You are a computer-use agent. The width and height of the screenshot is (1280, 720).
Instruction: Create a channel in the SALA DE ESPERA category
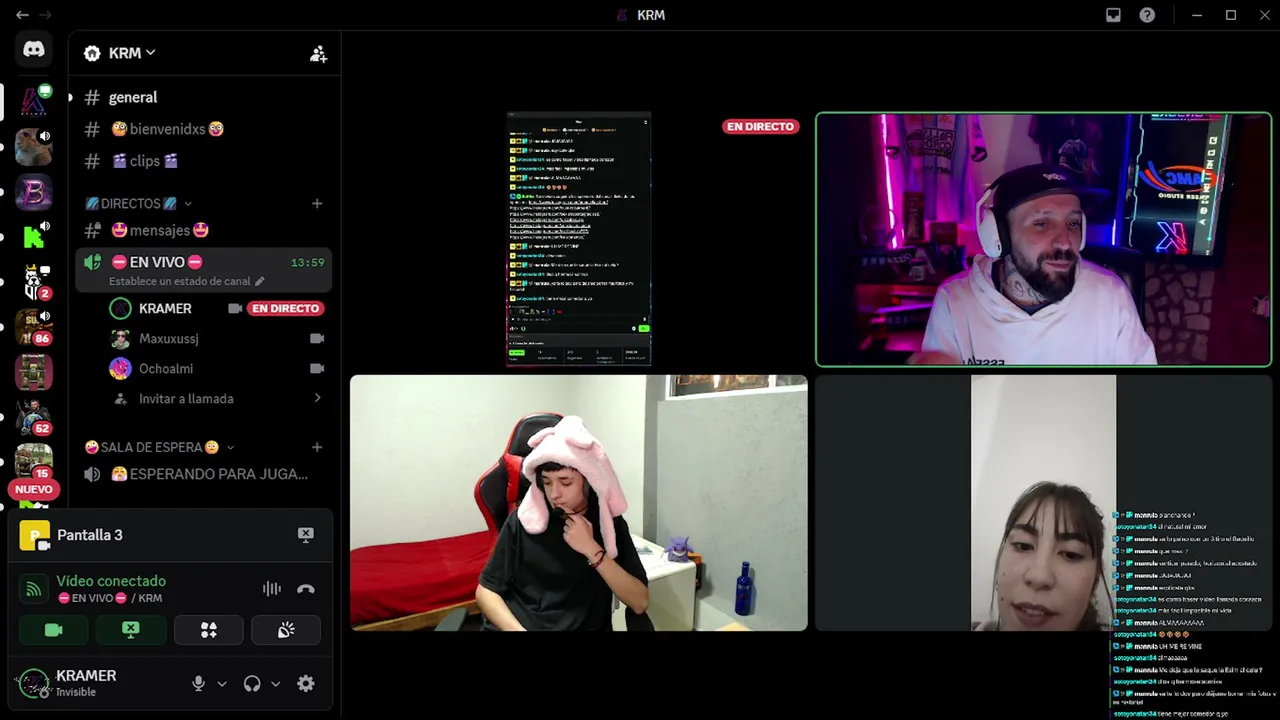[317, 448]
